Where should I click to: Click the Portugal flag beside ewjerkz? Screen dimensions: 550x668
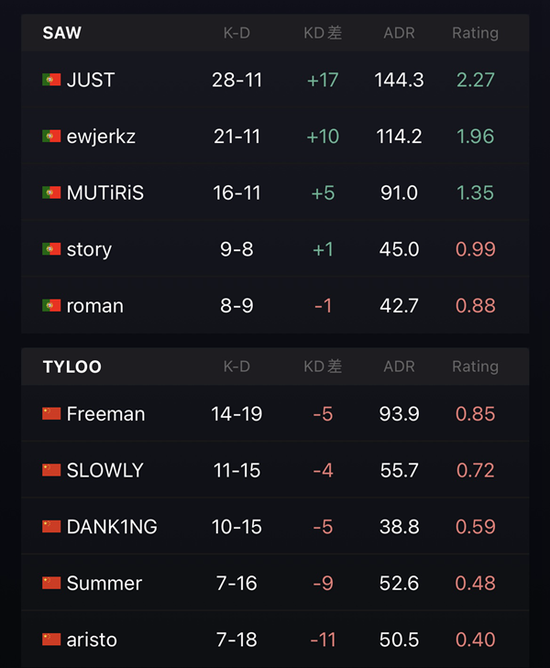click(x=51, y=136)
